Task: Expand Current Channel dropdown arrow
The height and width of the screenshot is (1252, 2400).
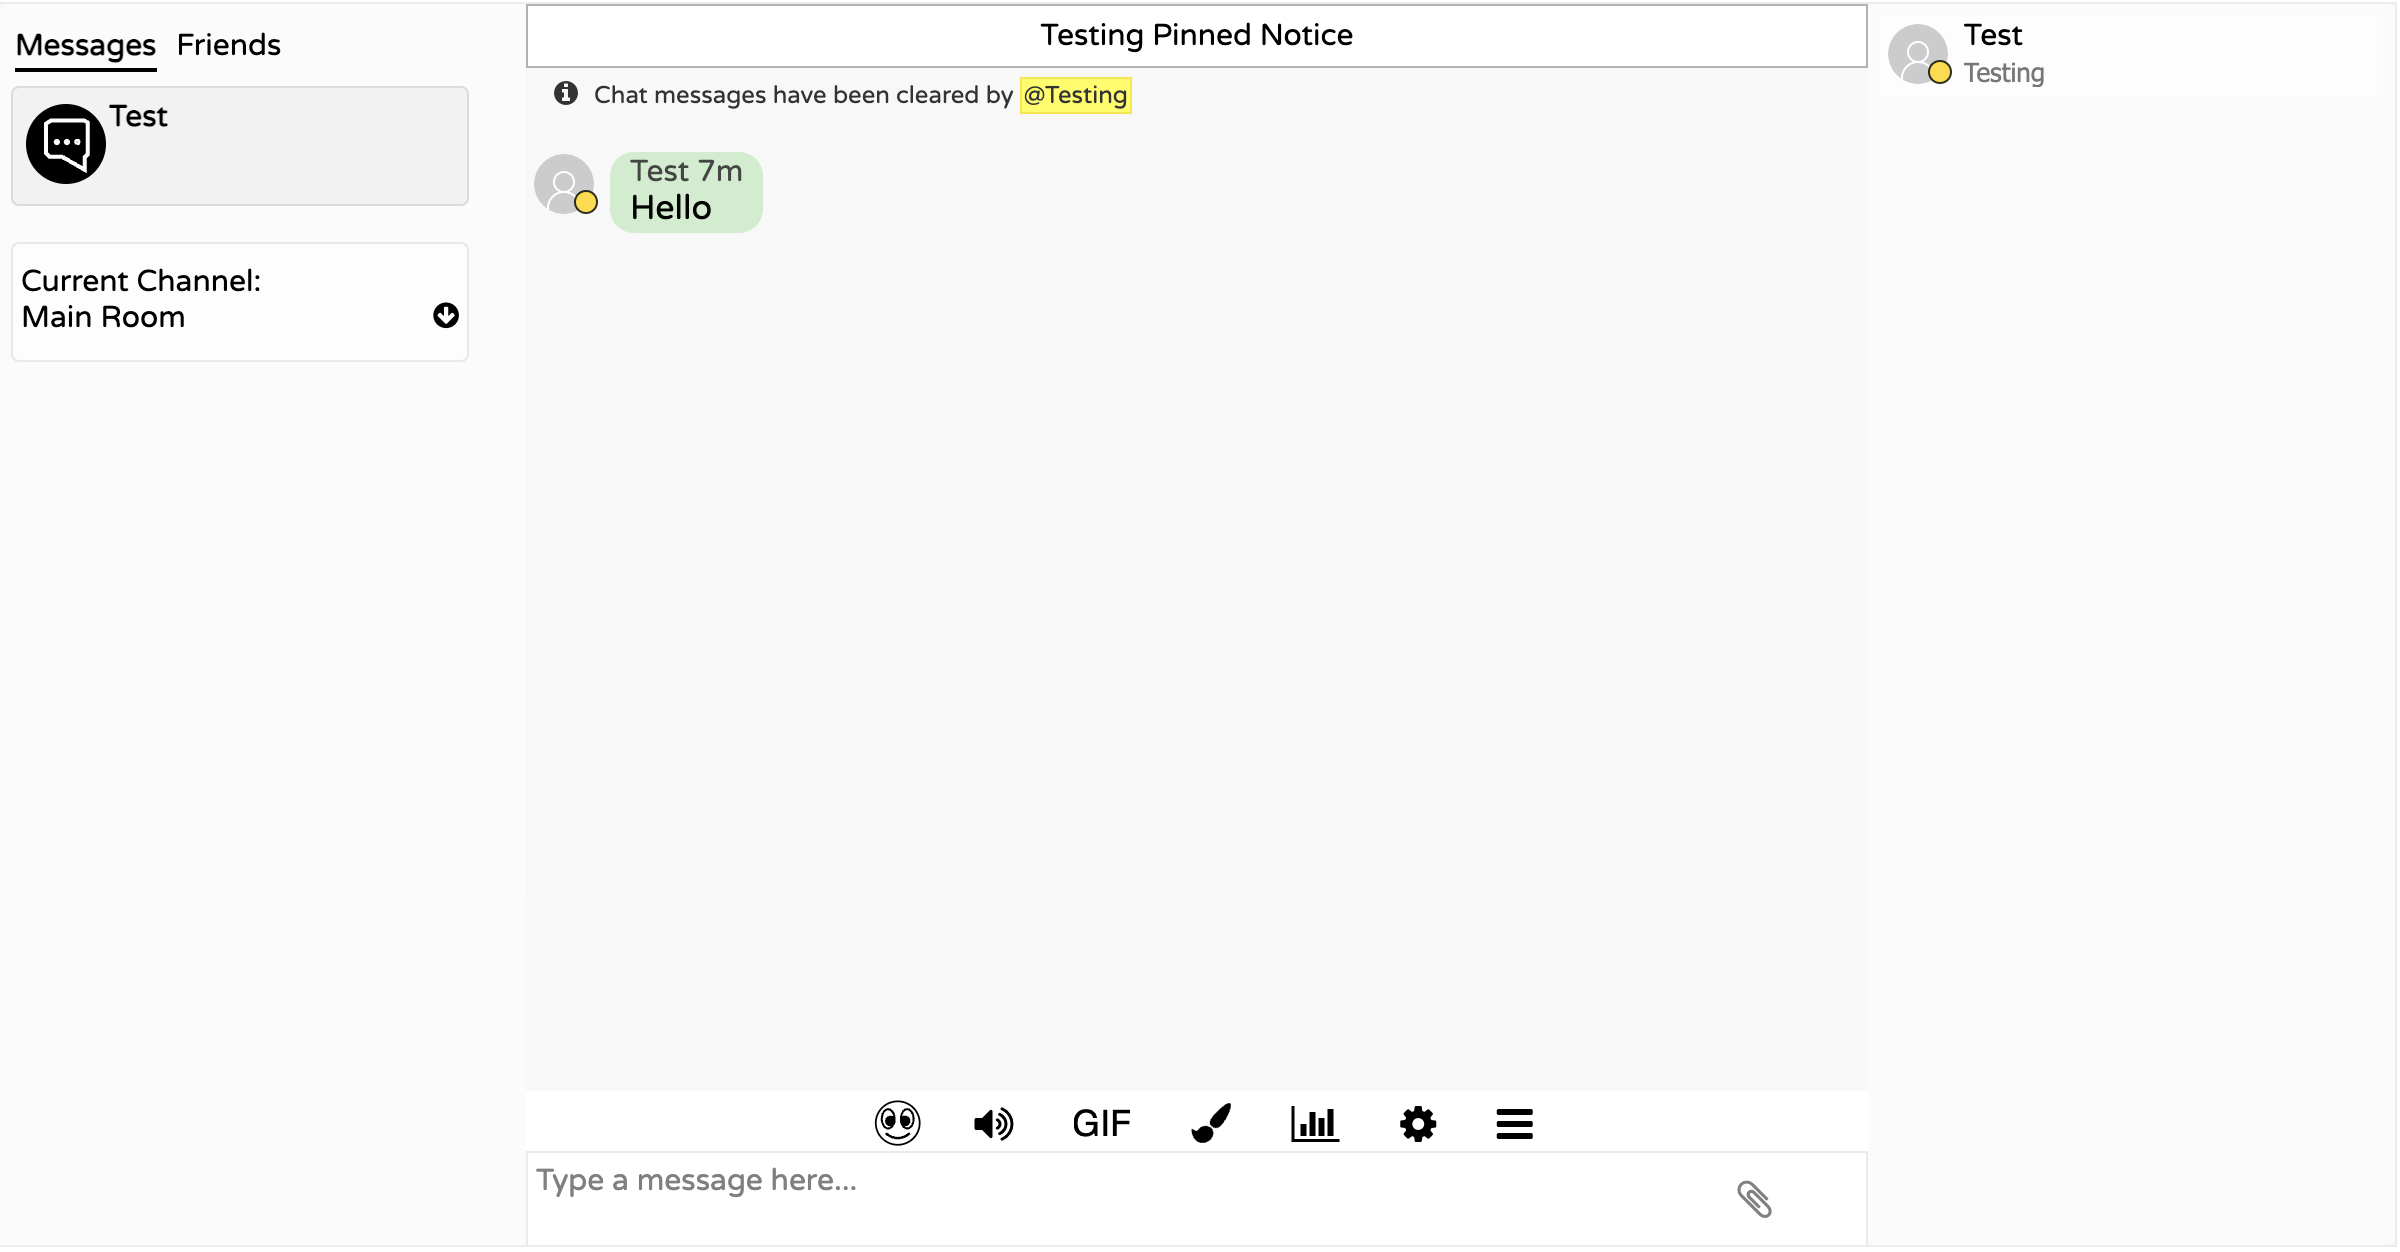Action: pos(446,316)
